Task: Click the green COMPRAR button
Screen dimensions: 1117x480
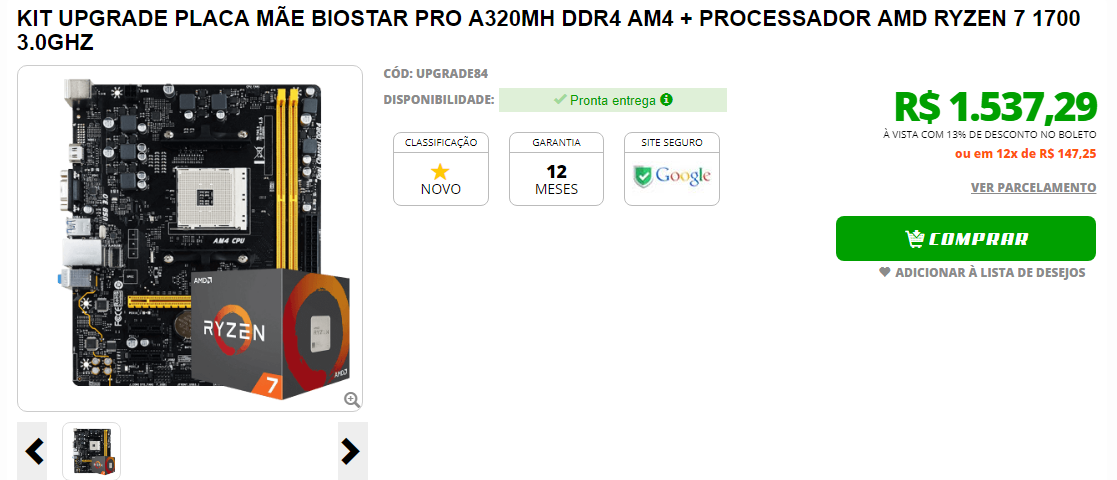Action: click(966, 239)
